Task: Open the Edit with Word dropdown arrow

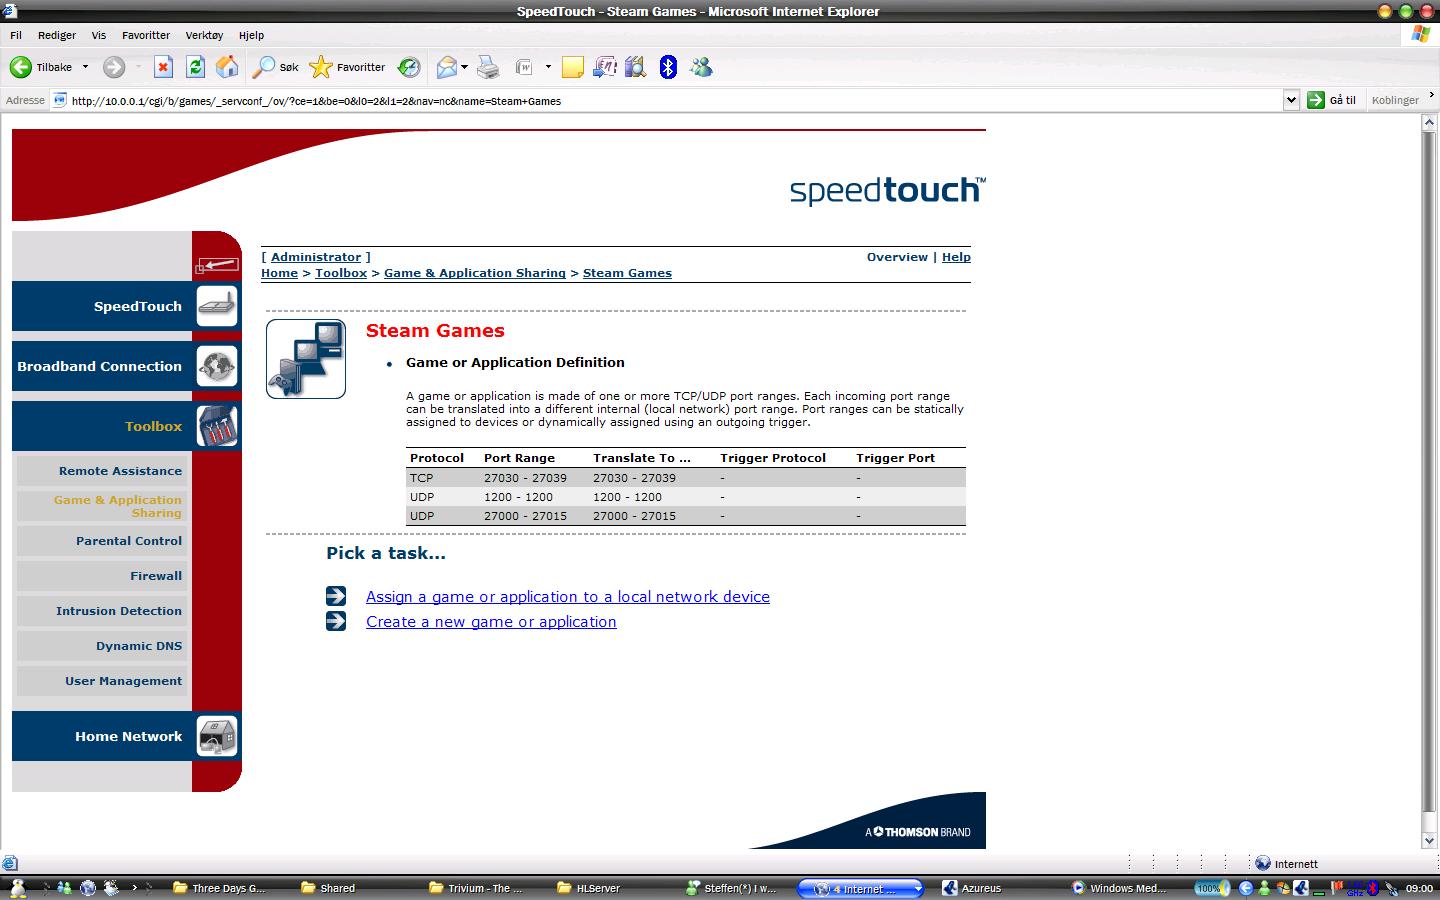Action: point(548,67)
